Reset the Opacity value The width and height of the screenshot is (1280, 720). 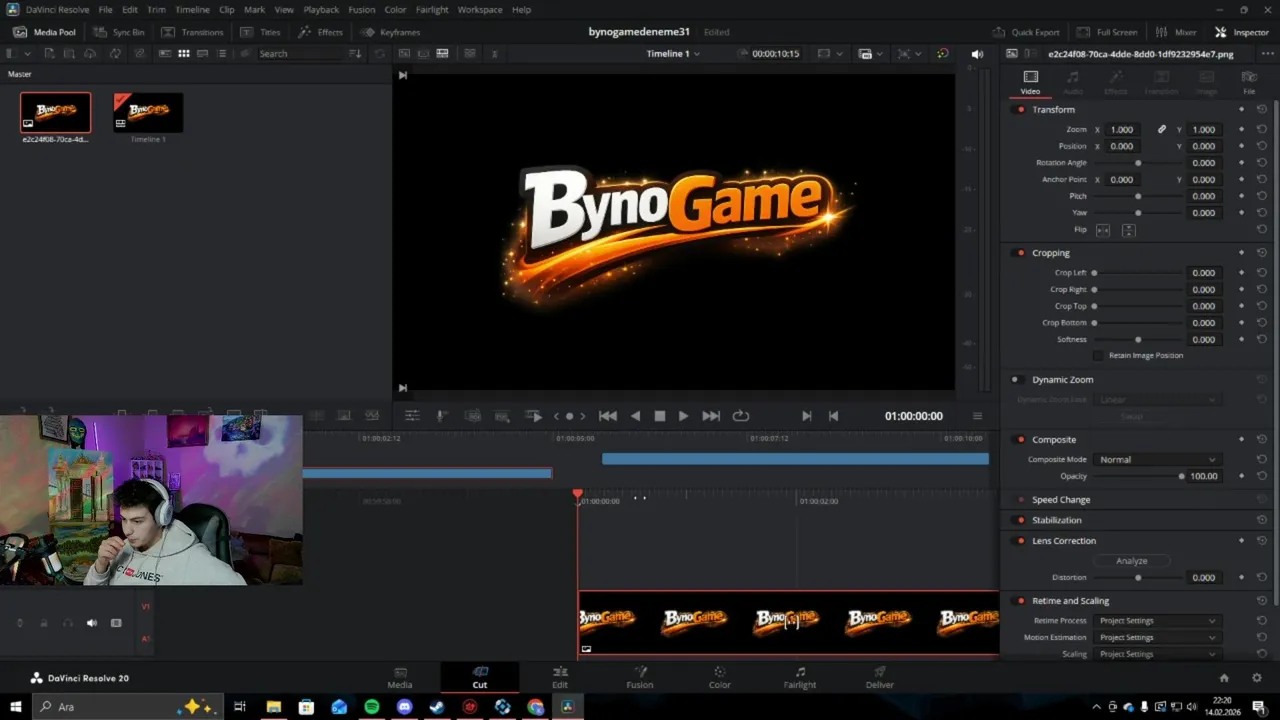(1262, 476)
